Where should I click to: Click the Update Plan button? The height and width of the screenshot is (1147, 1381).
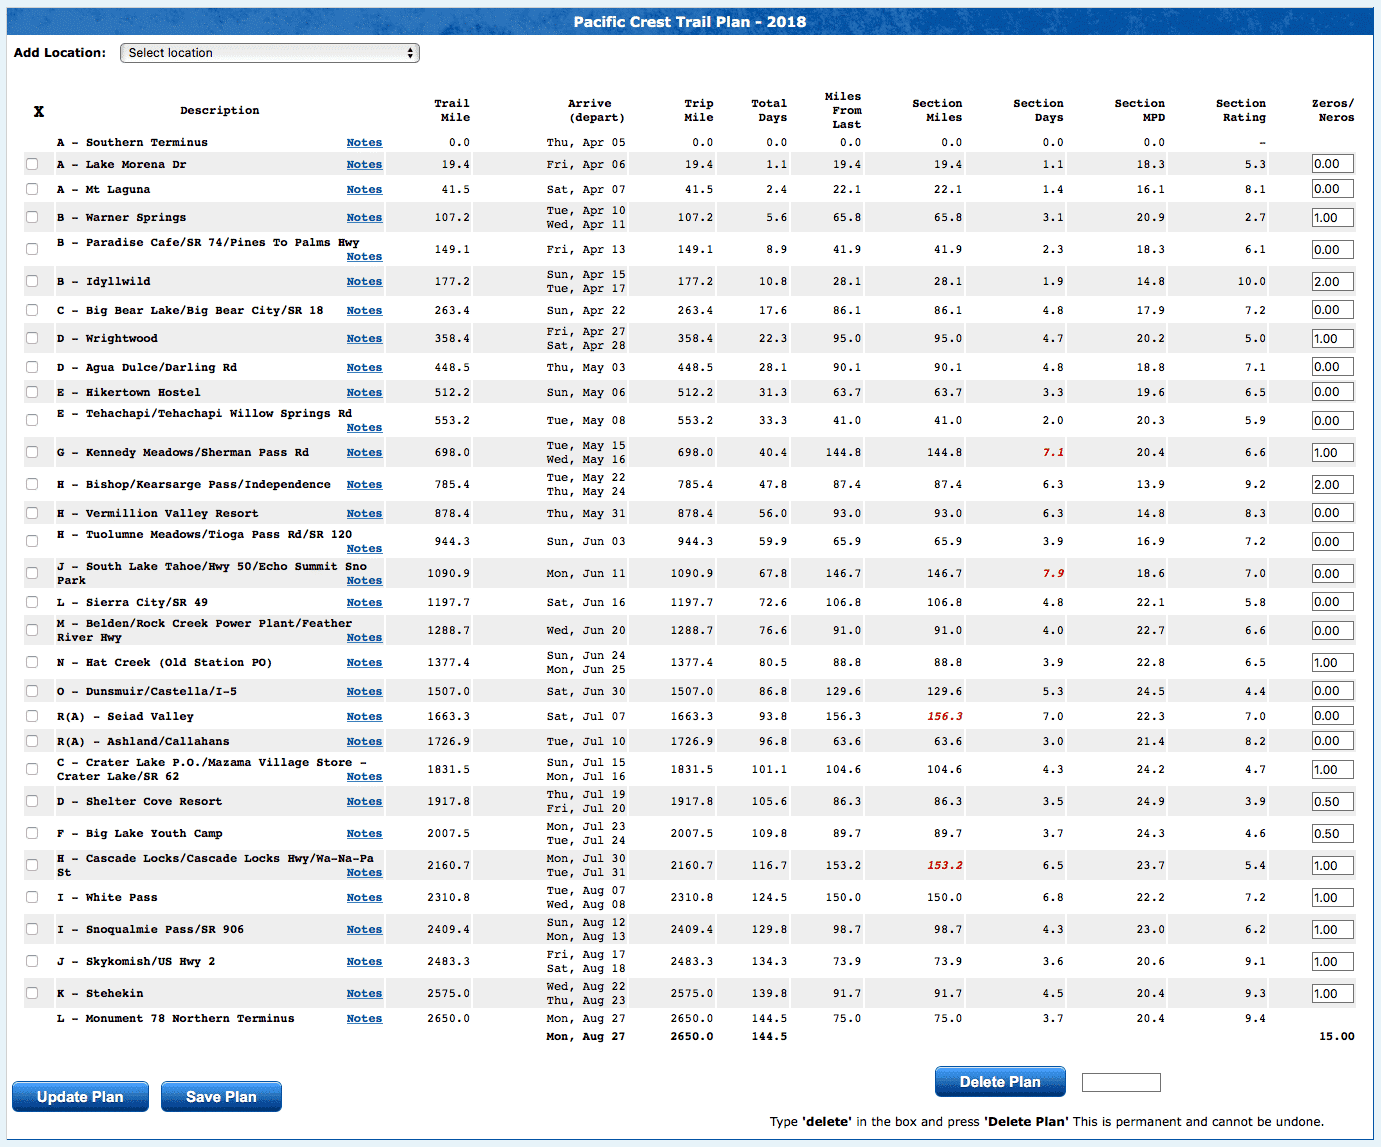click(x=80, y=1096)
